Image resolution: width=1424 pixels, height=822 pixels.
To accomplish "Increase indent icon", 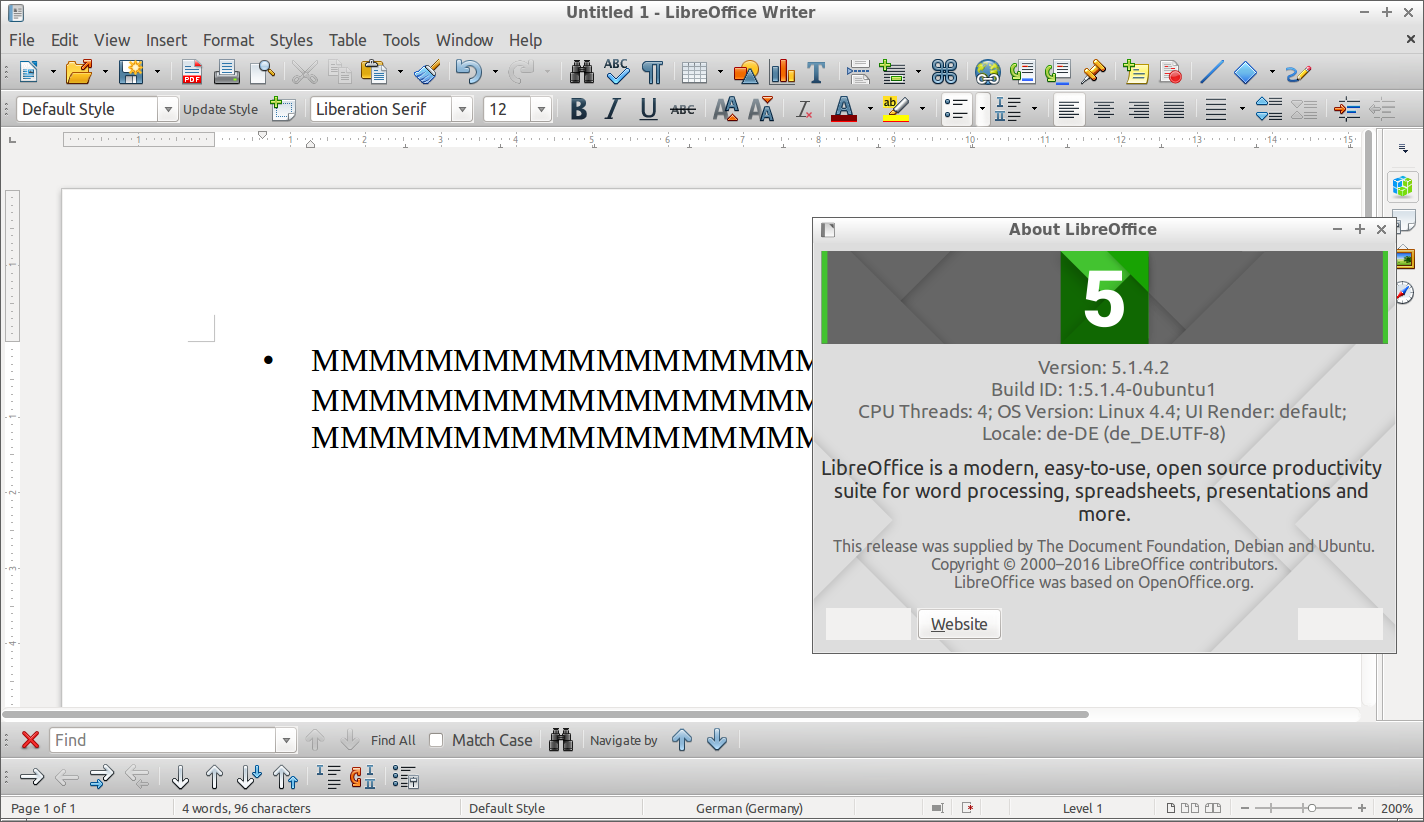I will (x=1347, y=109).
